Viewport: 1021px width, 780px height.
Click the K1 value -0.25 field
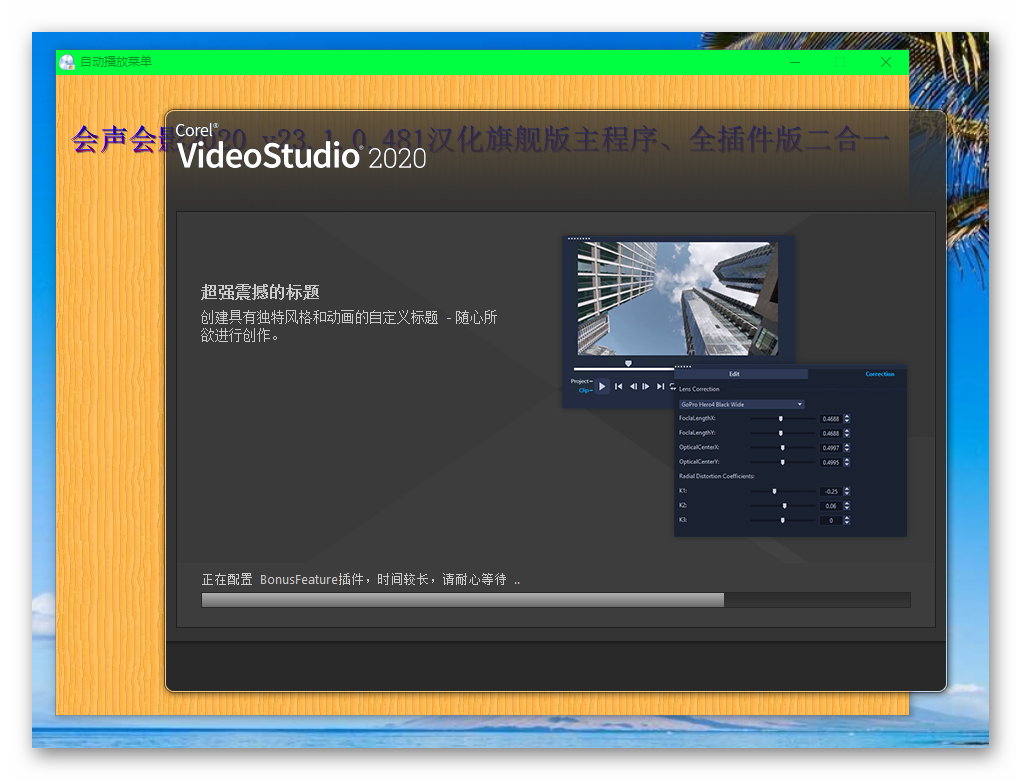tap(831, 491)
